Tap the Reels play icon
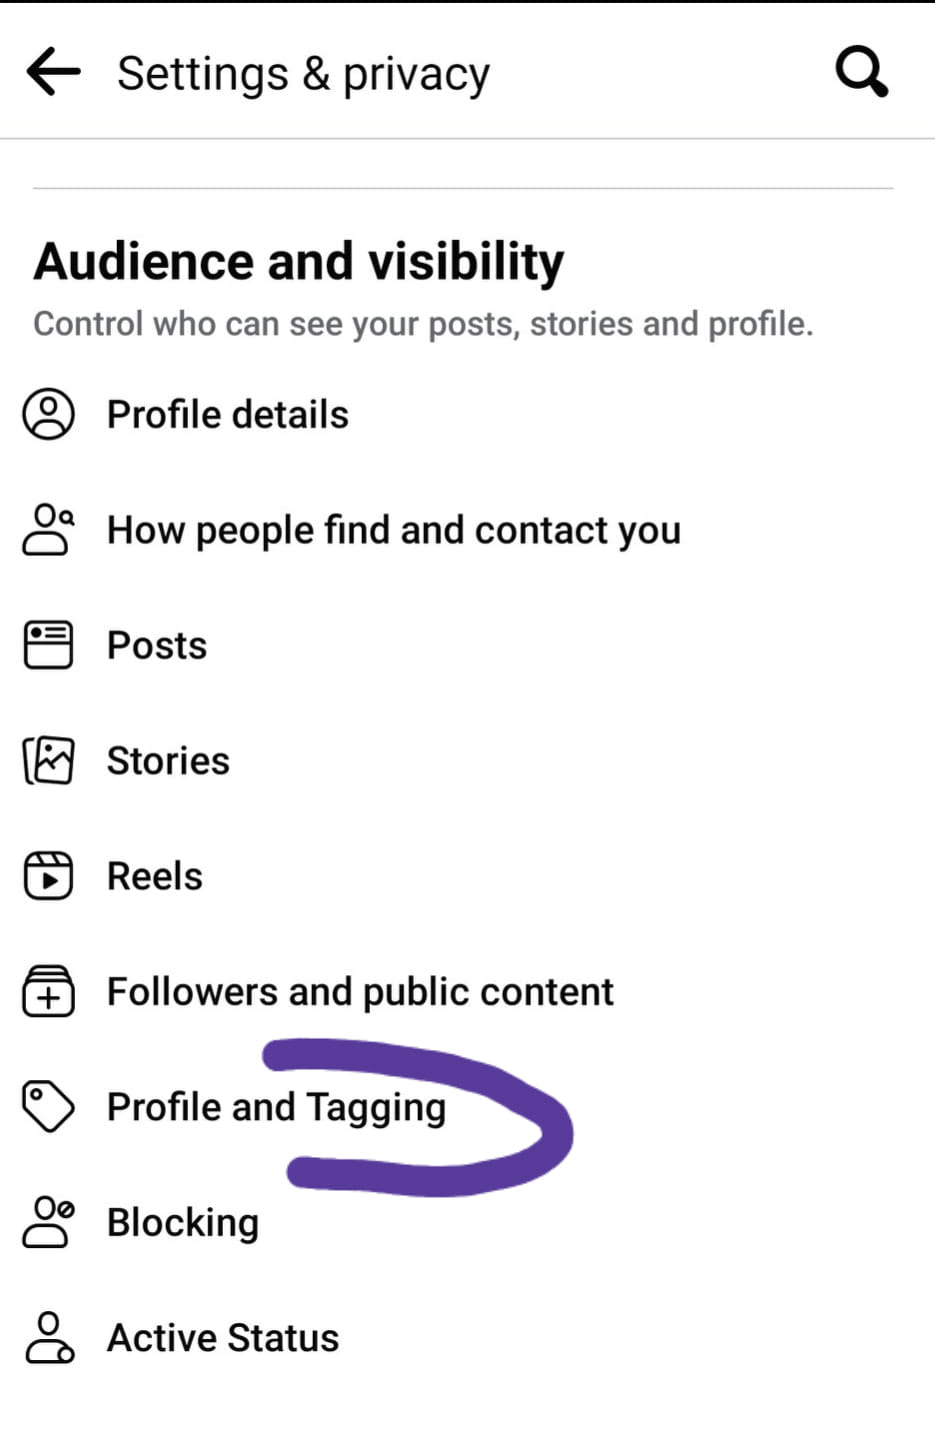Viewport: 935px width, 1446px height. pyautogui.click(x=48, y=876)
